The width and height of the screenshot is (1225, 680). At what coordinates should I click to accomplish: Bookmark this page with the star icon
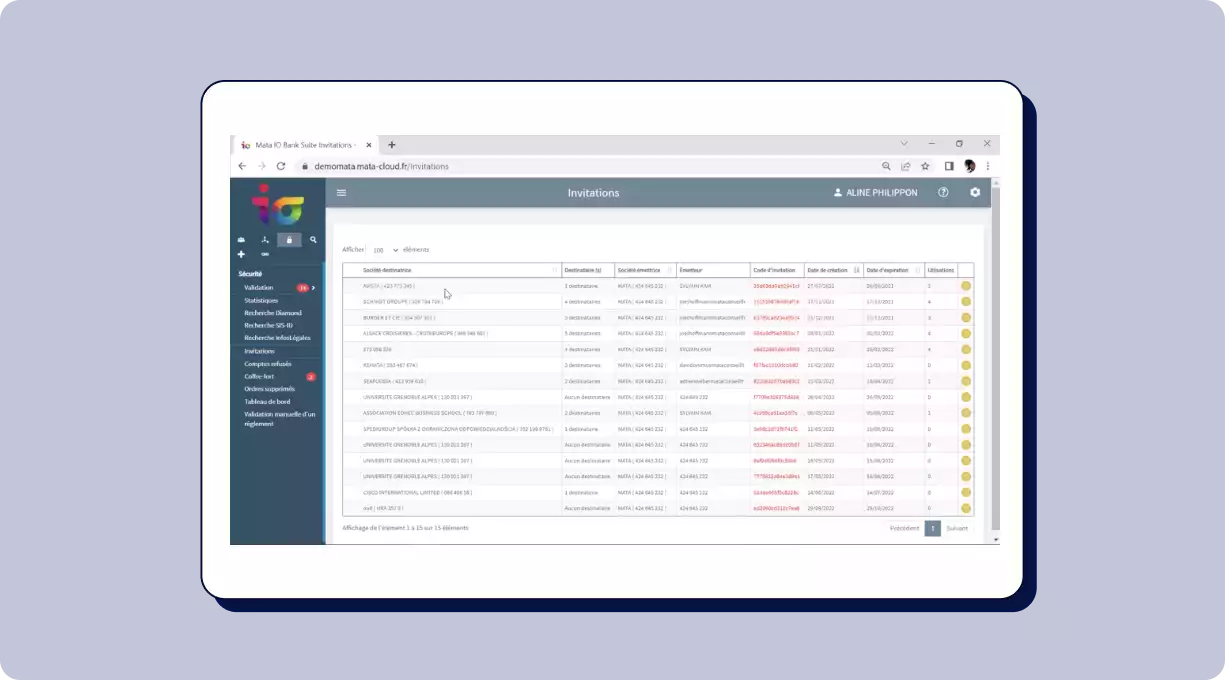[x=925, y=166]
